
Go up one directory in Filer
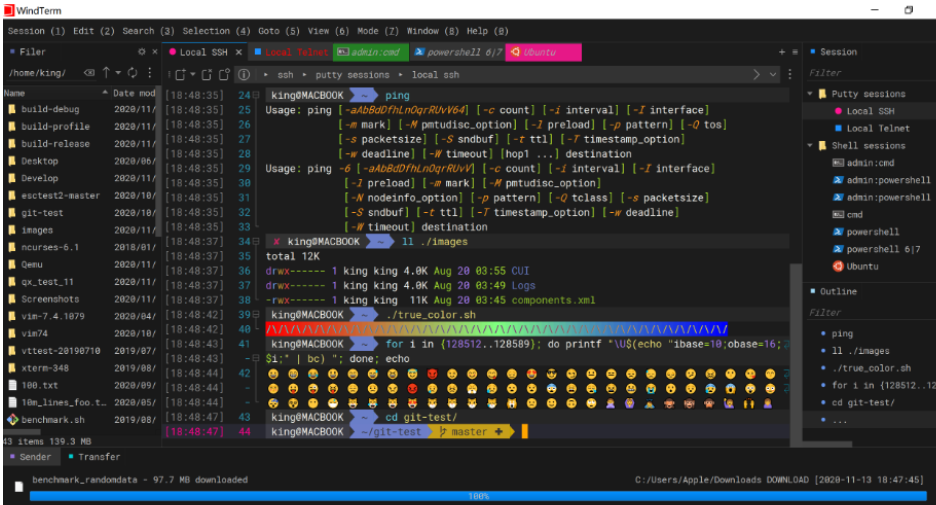tap(106, 73)
